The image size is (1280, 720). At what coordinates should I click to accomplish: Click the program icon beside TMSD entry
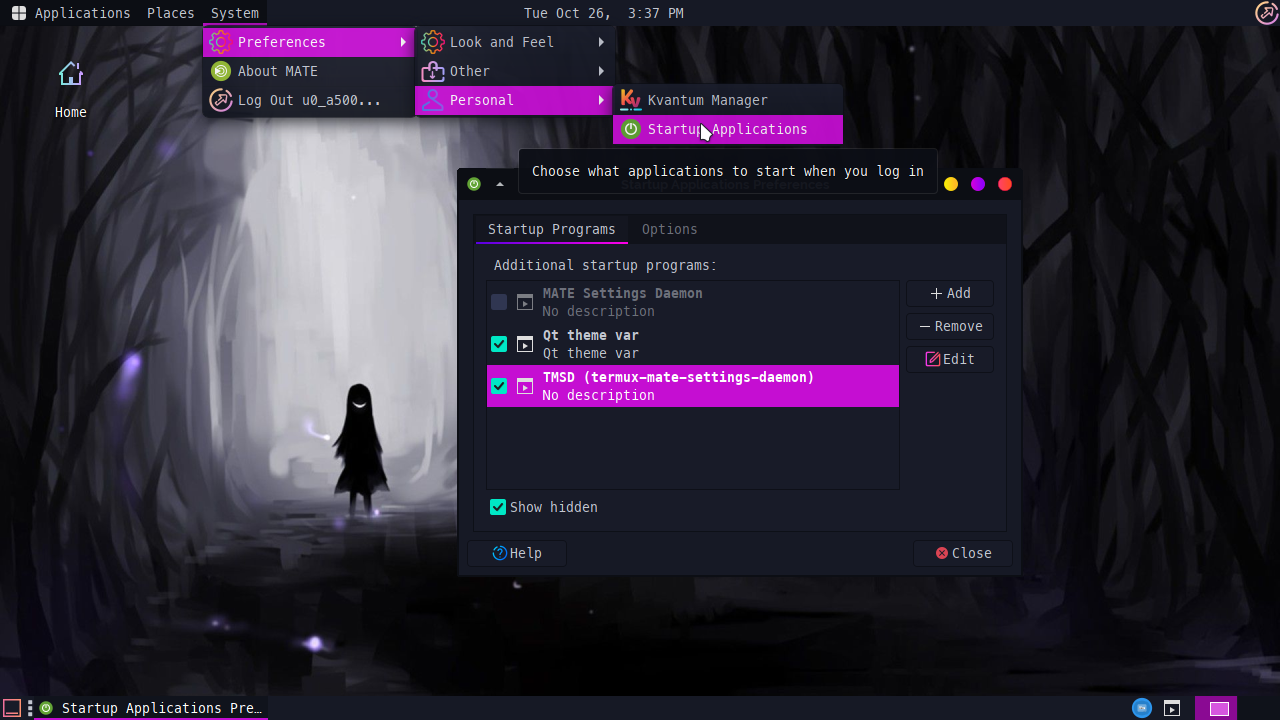point(525,386)
